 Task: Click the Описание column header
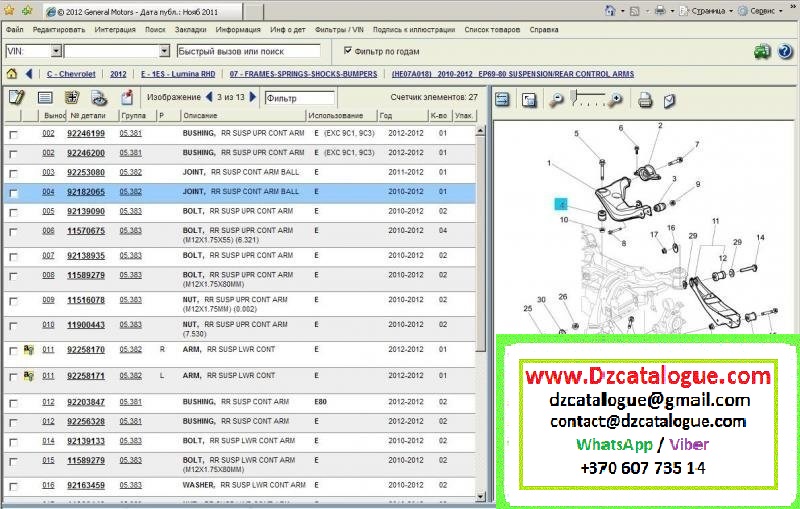click(x=243, y=116)
